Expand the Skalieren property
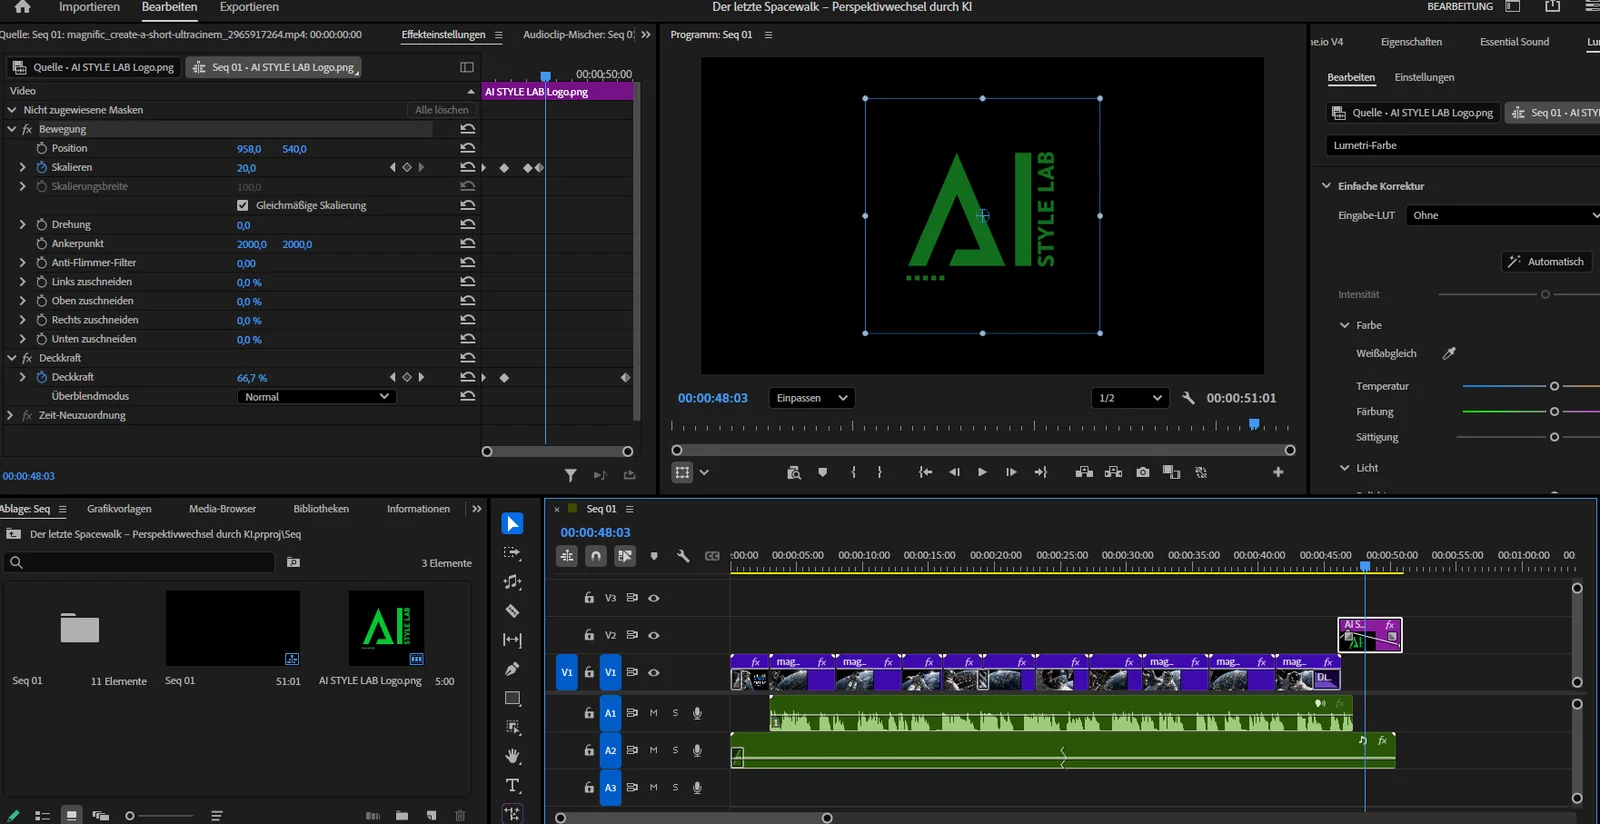The width and height of the screenshot is (1600, 824). click(22, 167)
